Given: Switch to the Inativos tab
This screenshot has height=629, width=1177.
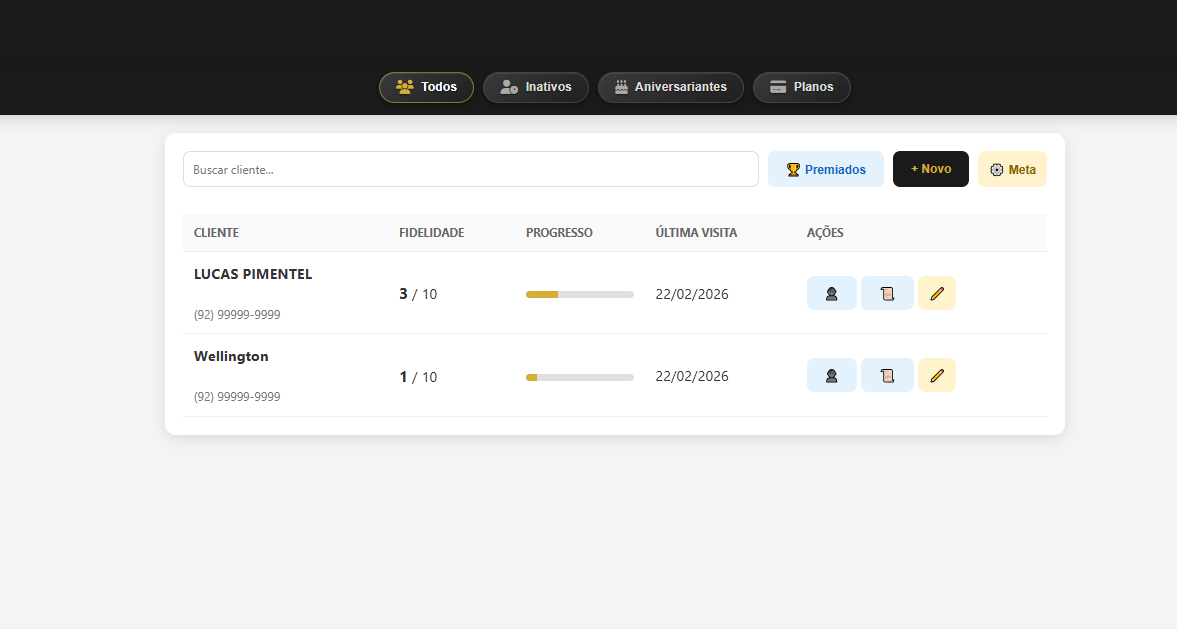Looking at the screenshot, I should 535,87.
